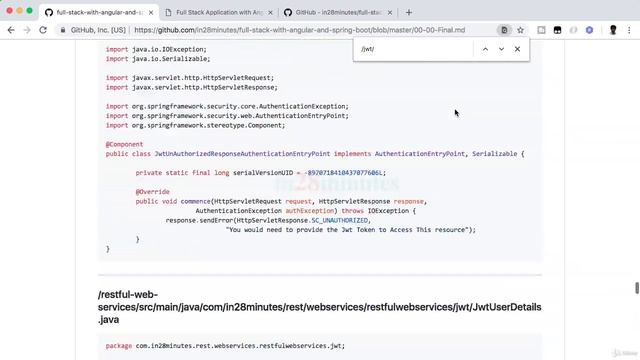This screenshot has width=640, height=360.
Task: Close the find-in-page bar
Action: (517, 49)
